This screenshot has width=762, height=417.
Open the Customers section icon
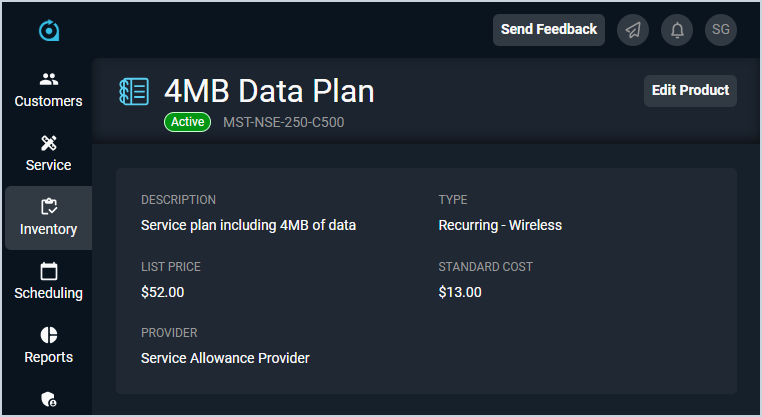49,79
